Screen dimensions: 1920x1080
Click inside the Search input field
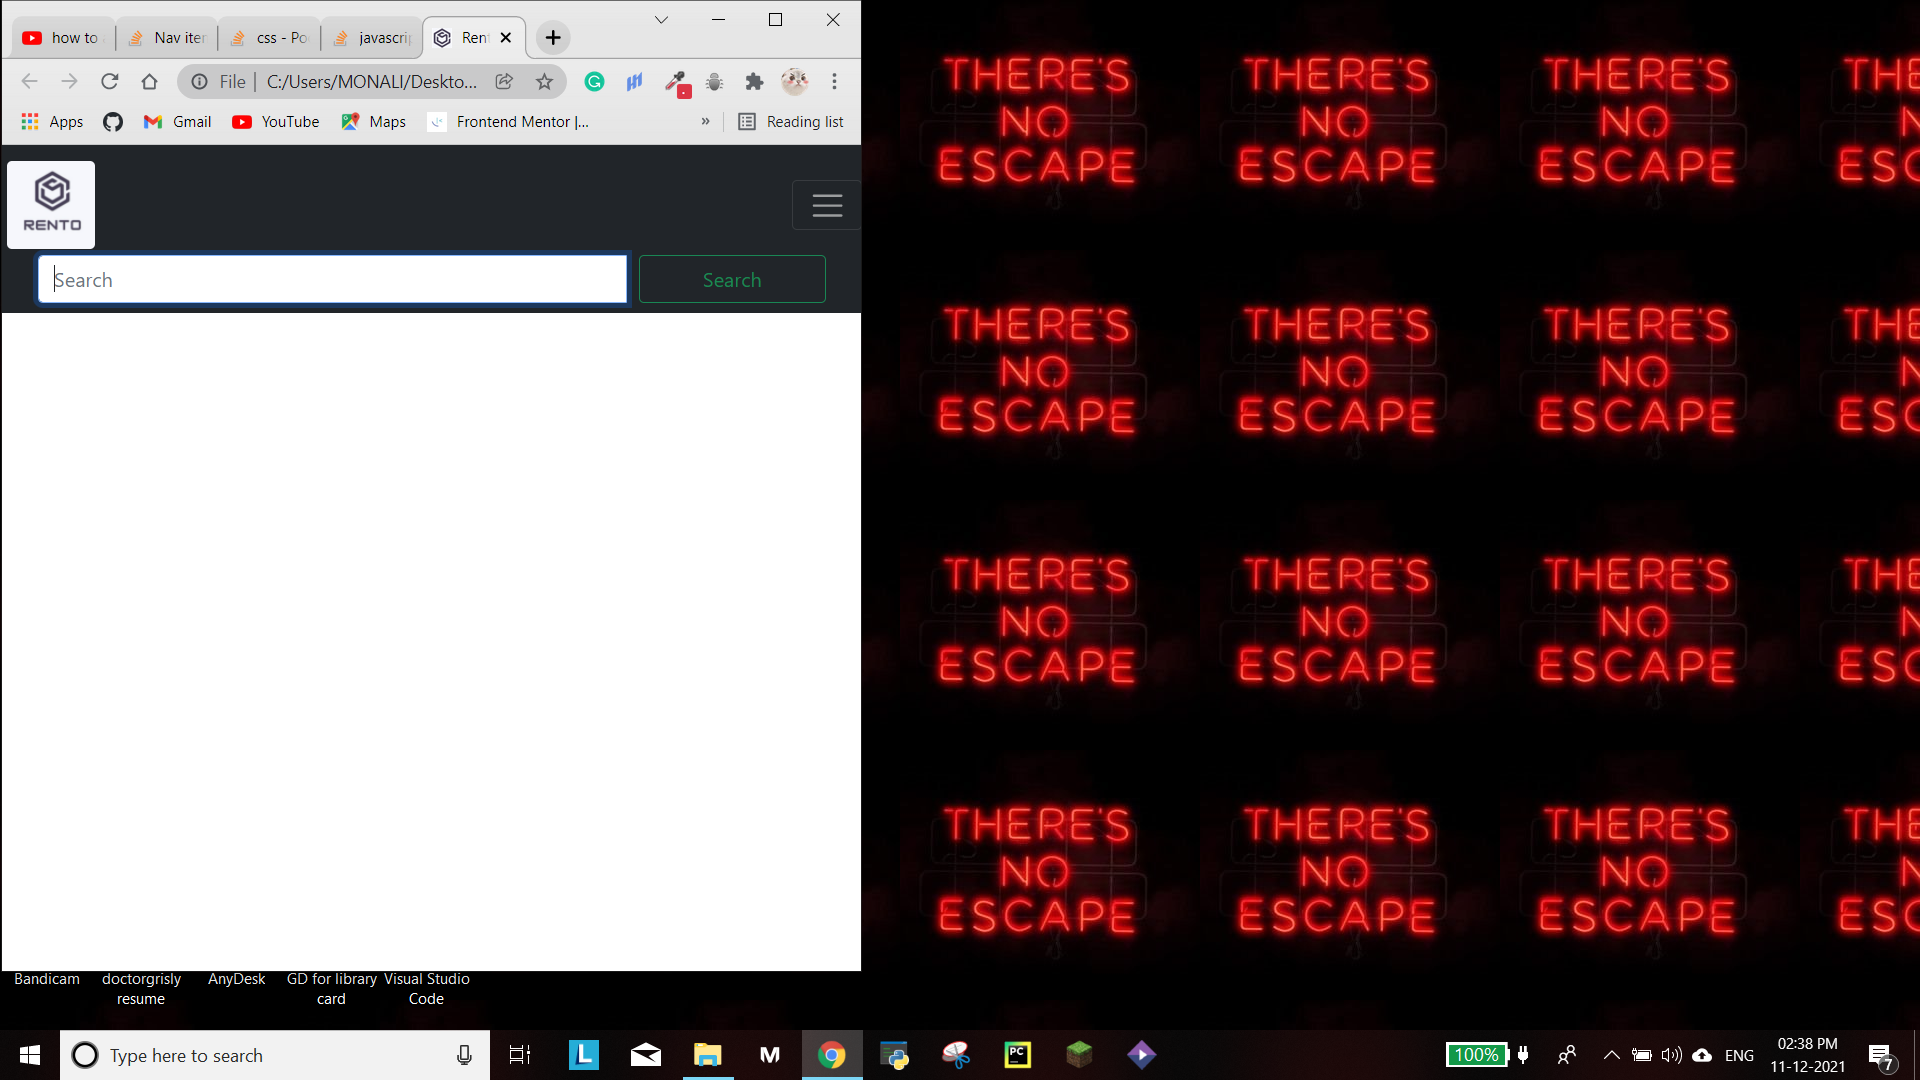point(332,280)
